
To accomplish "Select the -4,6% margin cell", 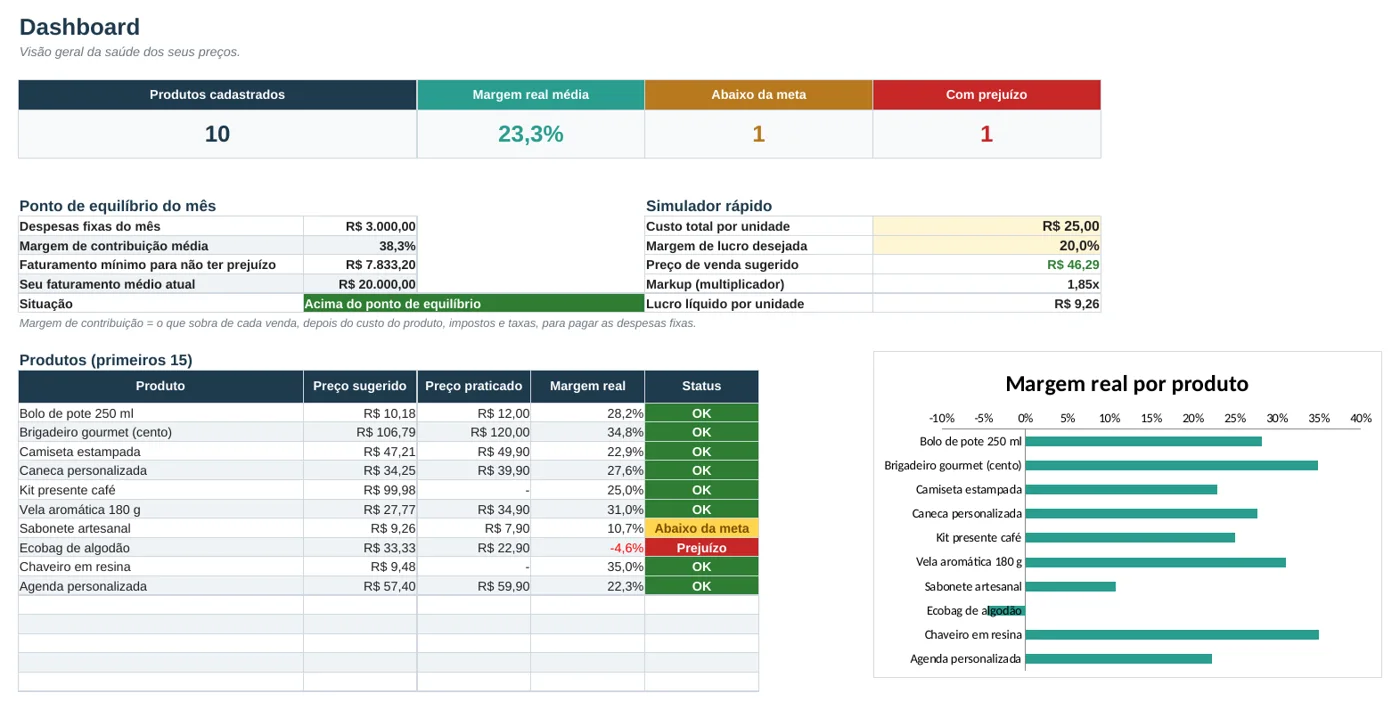I will point(588,548).
